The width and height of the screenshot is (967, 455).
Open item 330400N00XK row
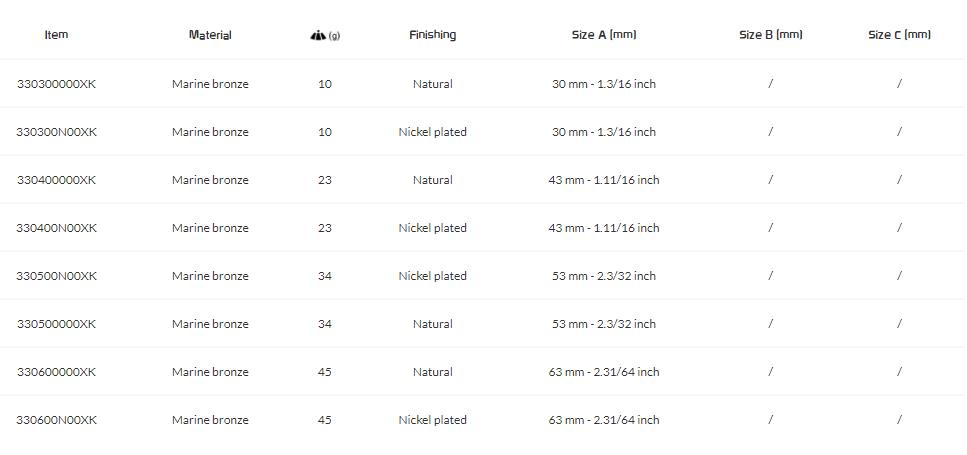coord(56,228)
